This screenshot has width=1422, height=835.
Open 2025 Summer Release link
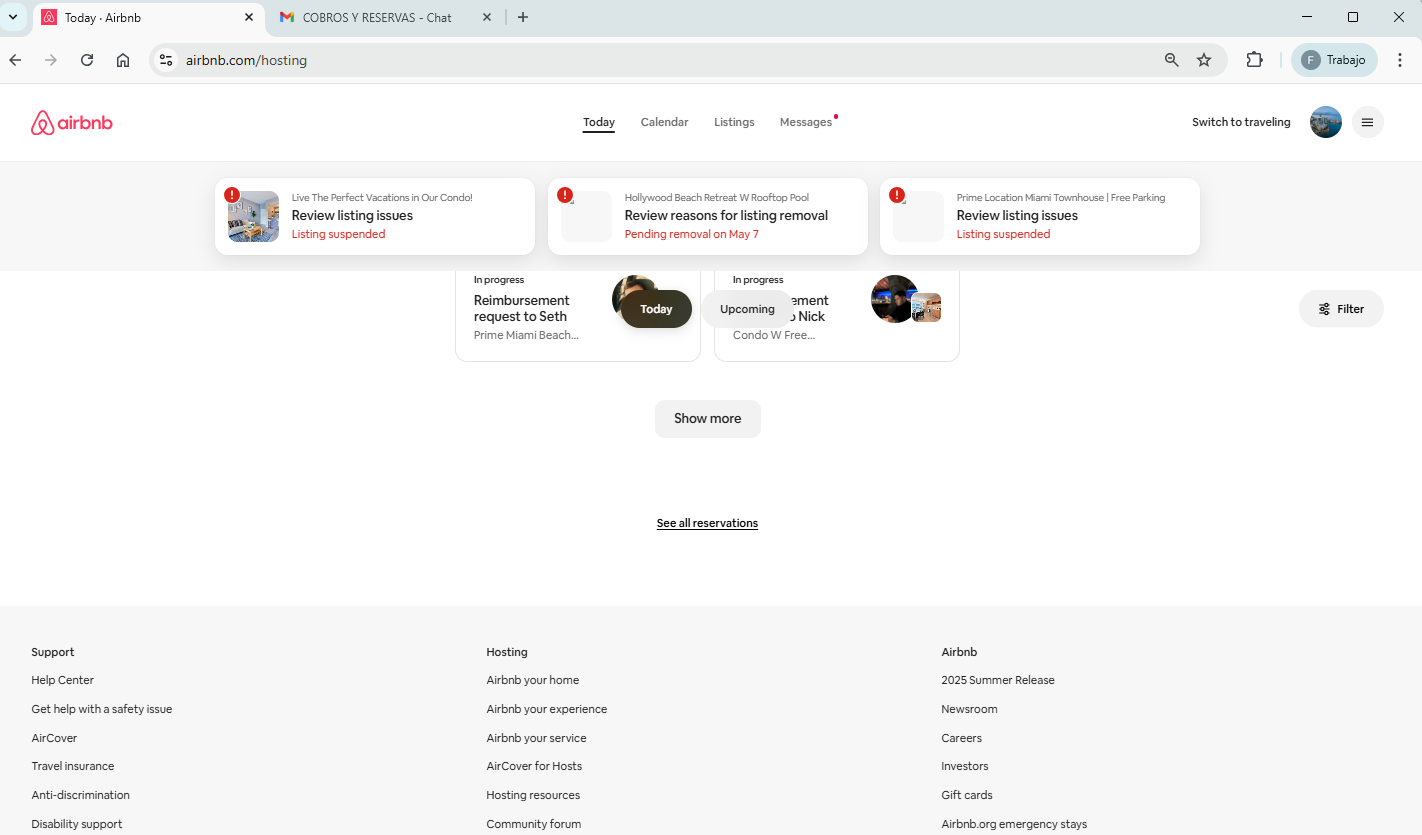pyautogui.click(x=998, y=680)
